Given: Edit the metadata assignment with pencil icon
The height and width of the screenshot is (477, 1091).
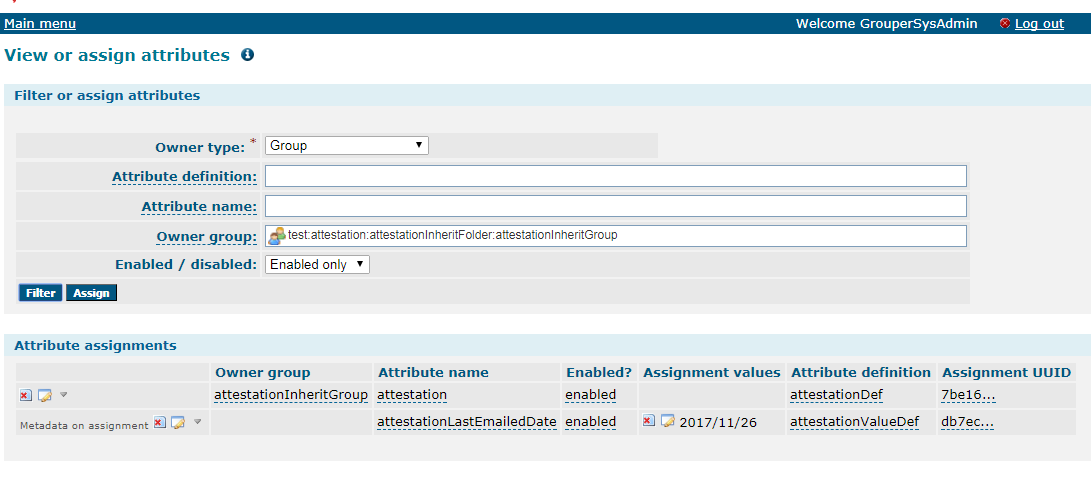Looking at the screenshot, I should (x=178, y=423).
